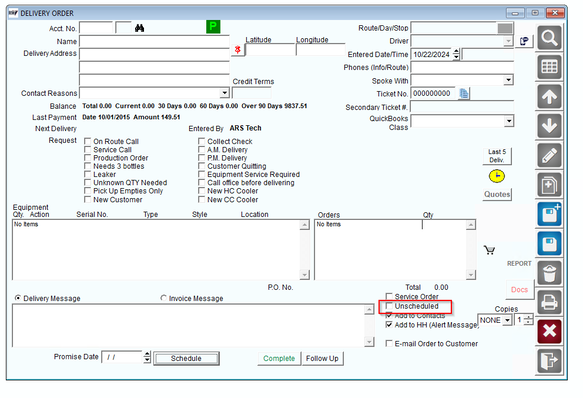Enable A.M. Delivery checkbox

[x=202, y=150]
